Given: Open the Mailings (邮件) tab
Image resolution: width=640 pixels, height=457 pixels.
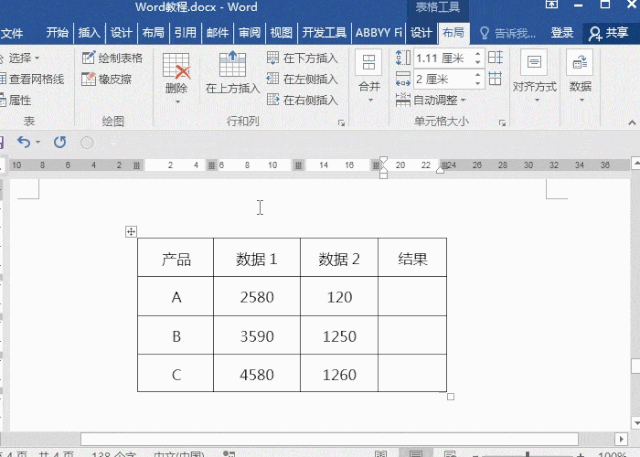Looking at the screenshot, I should tap(218, 33).
